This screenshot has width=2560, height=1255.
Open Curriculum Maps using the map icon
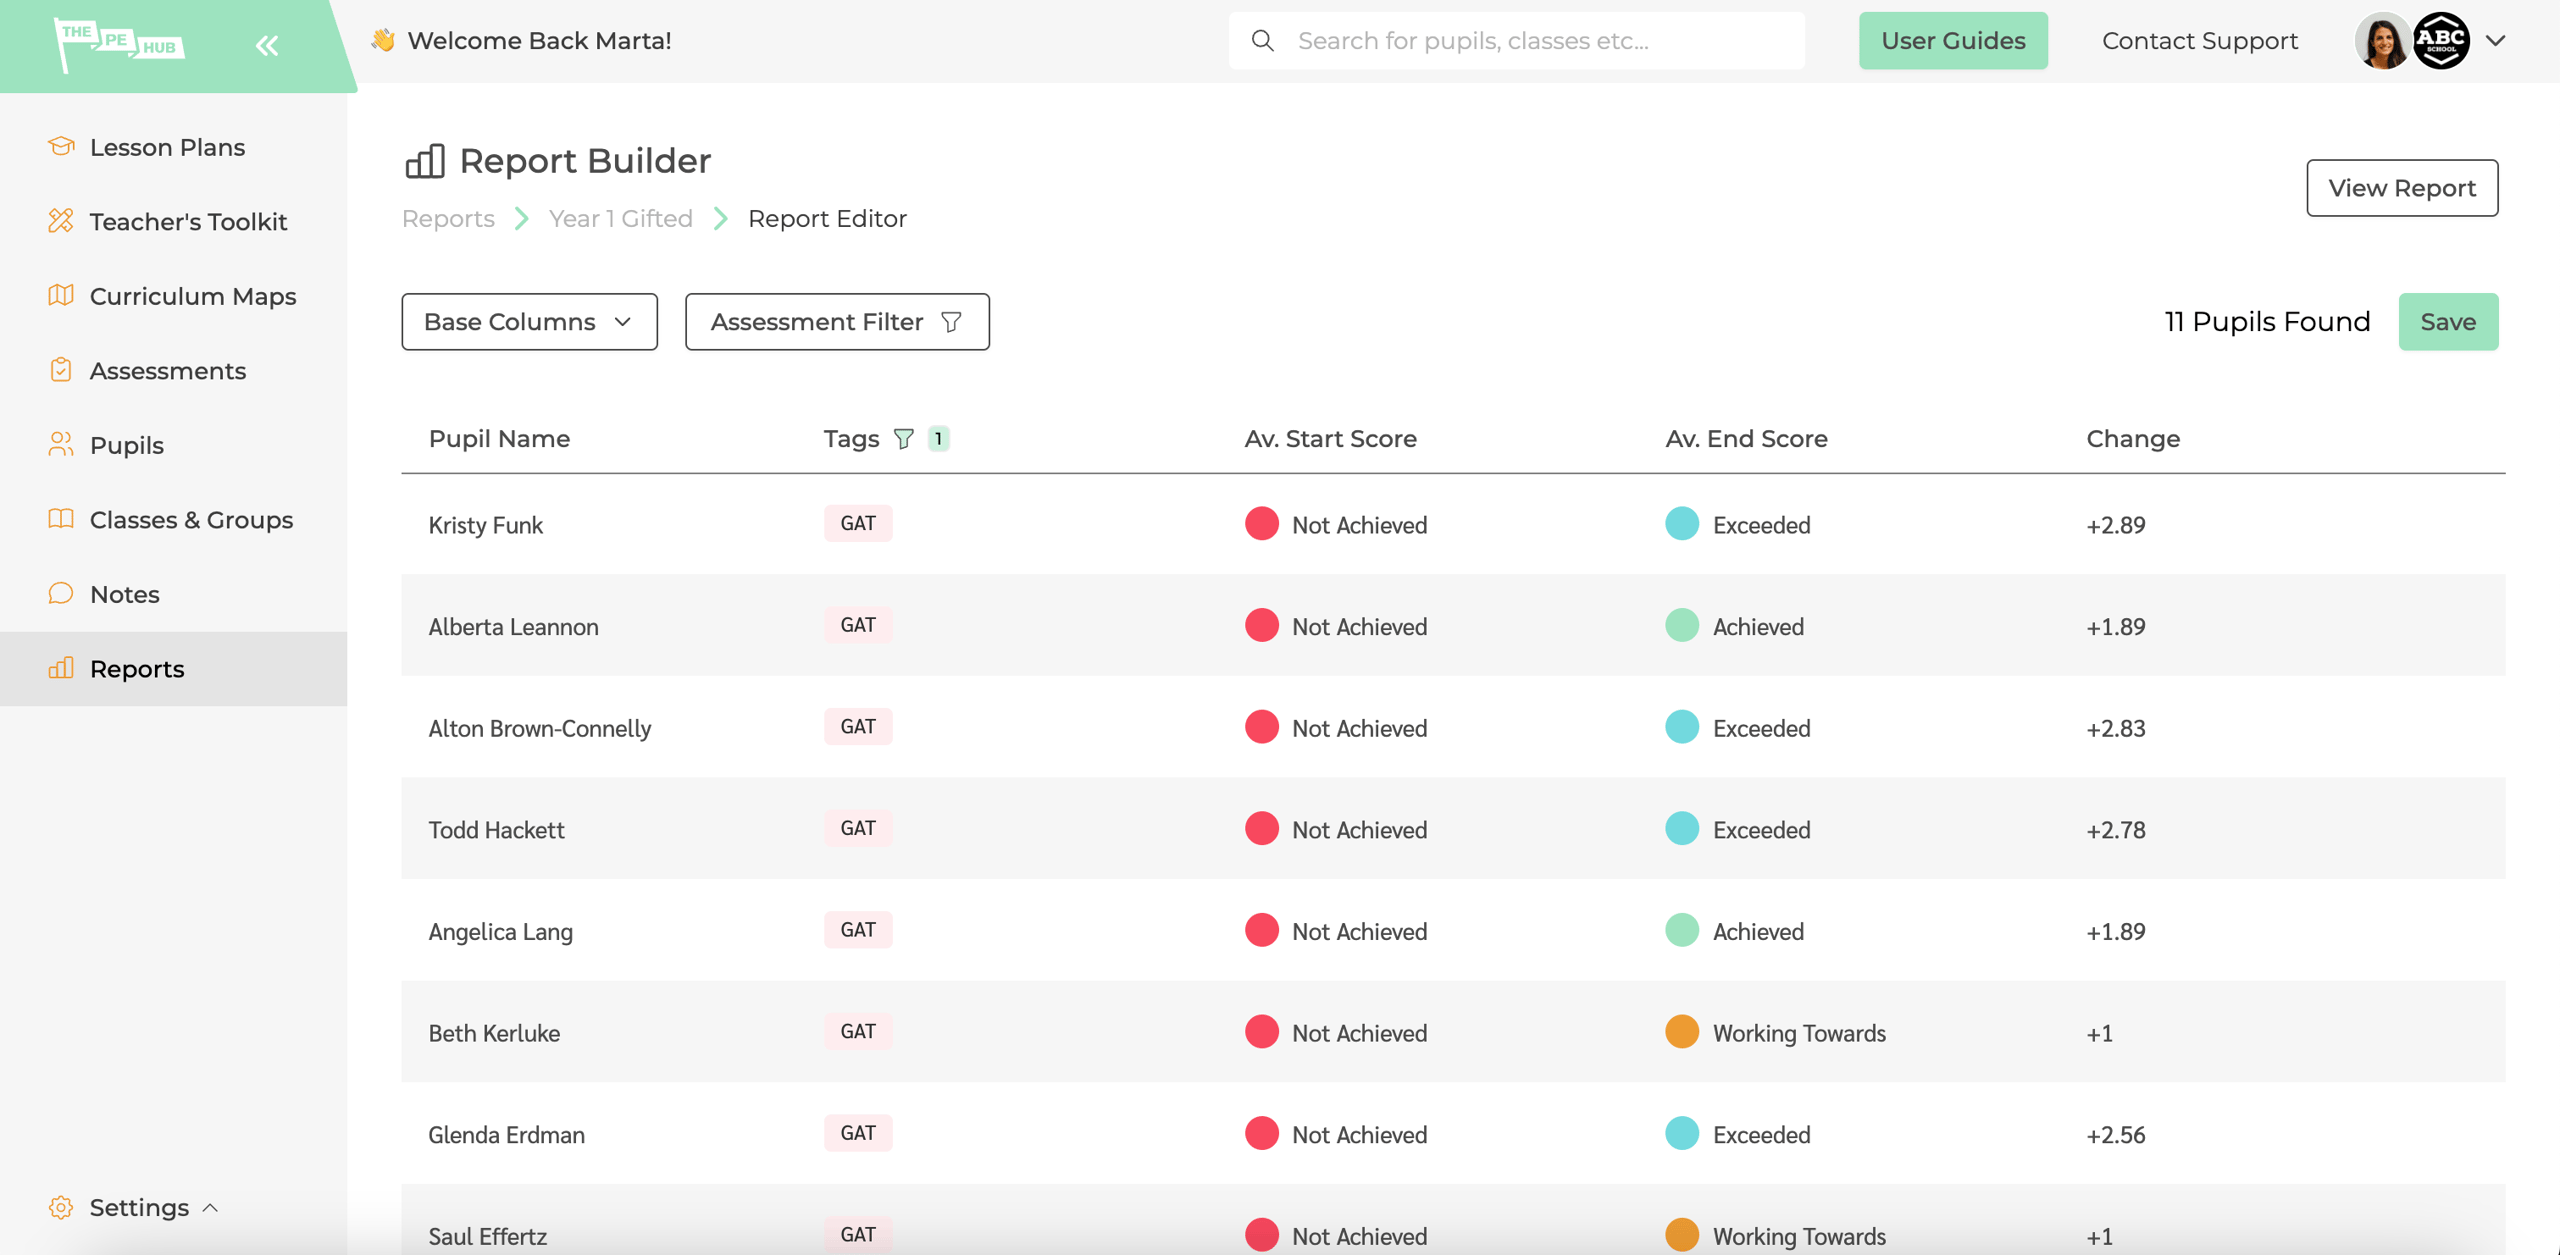coord(61,295)
